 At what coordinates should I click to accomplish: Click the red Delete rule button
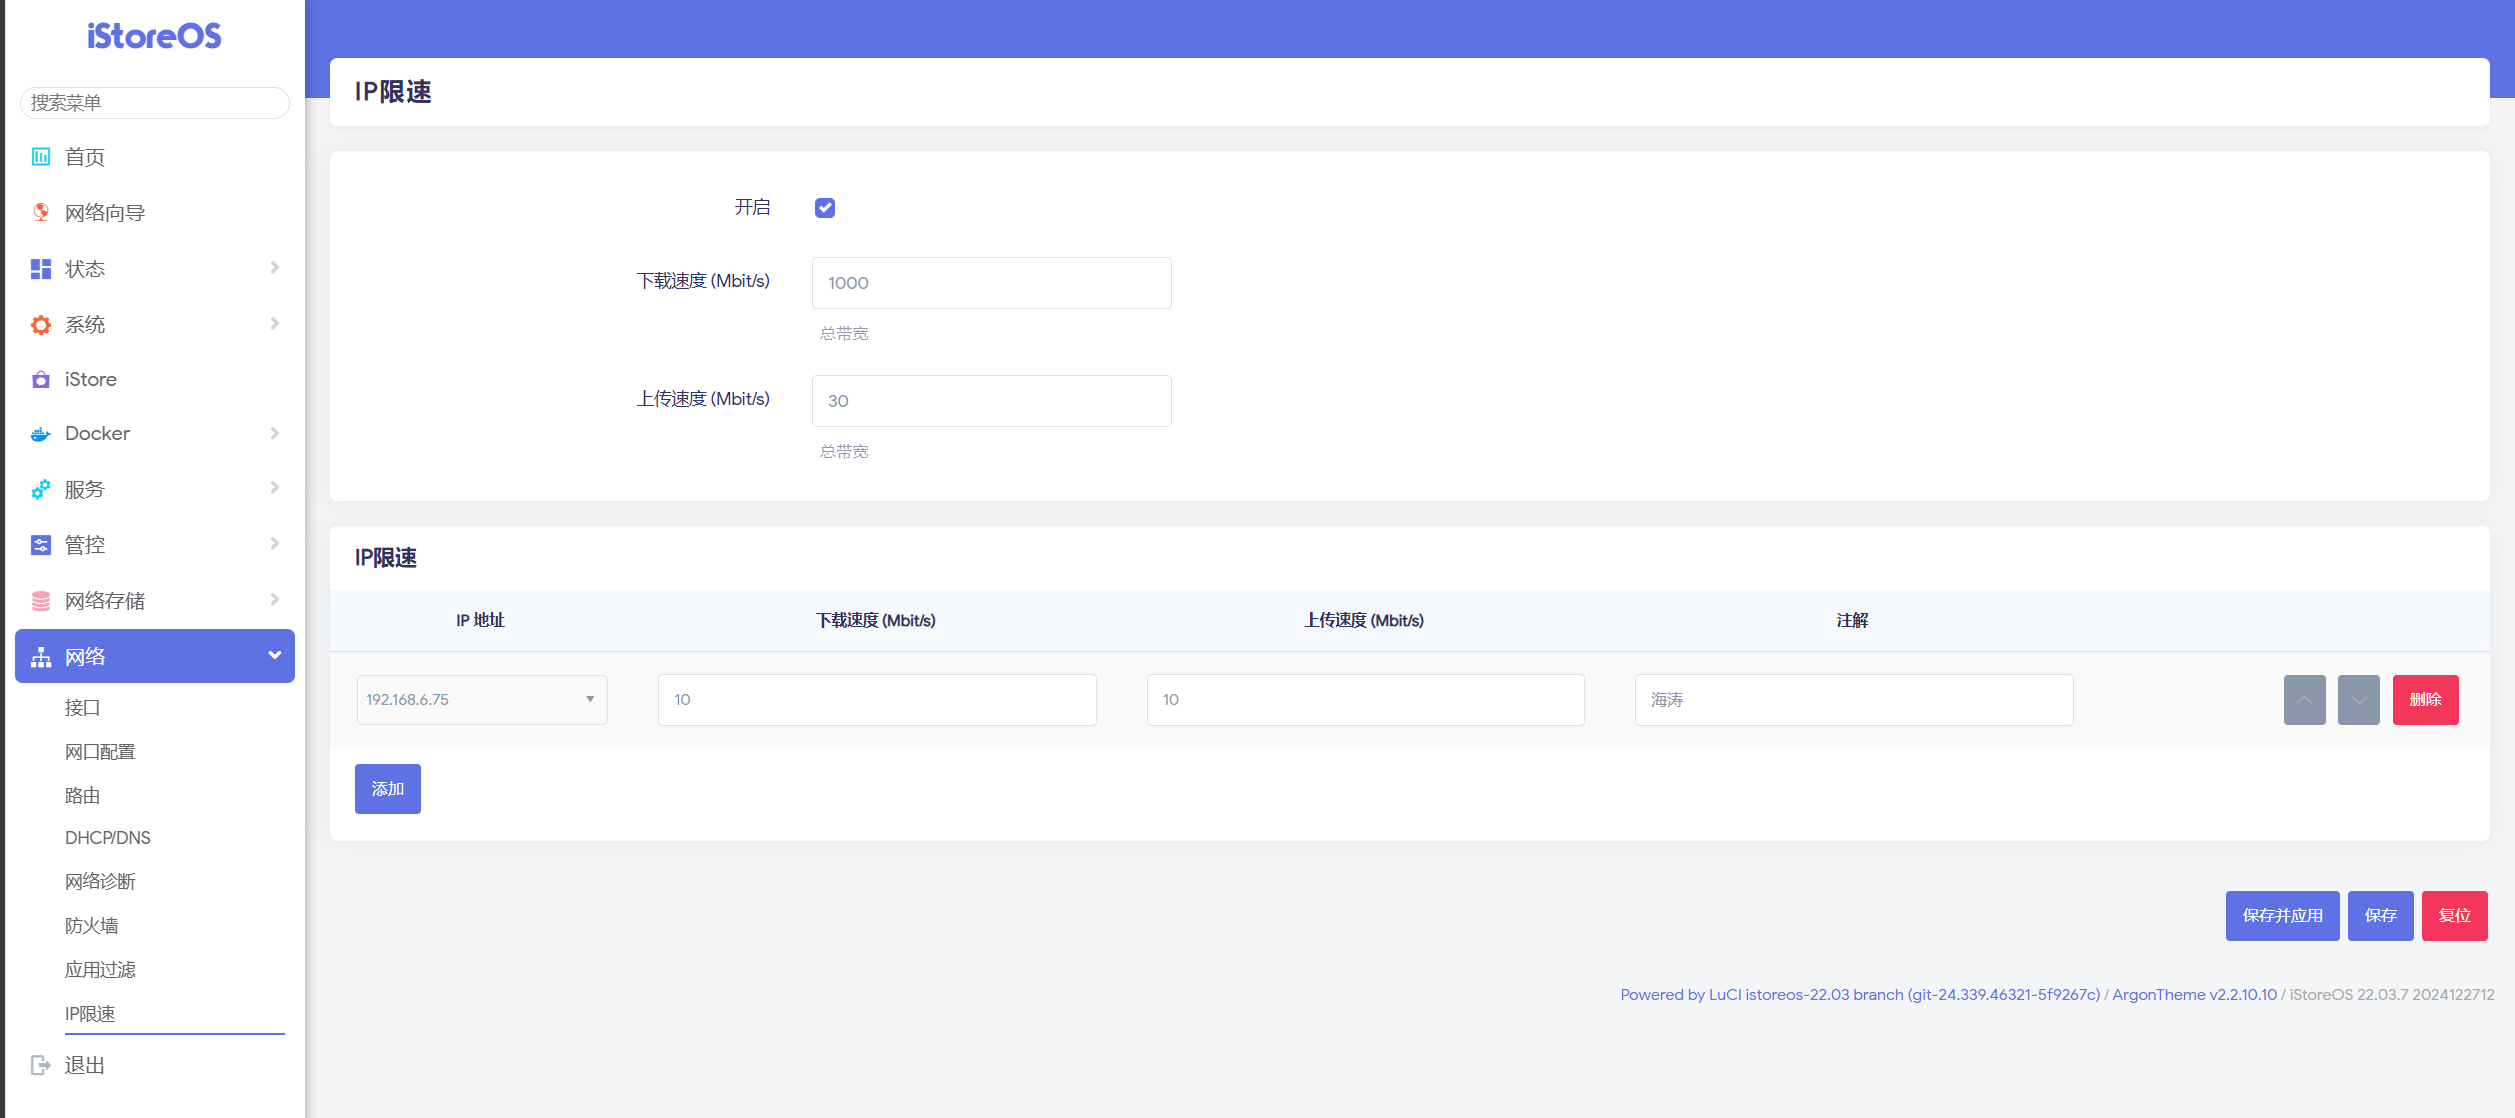pos(2425,700)
